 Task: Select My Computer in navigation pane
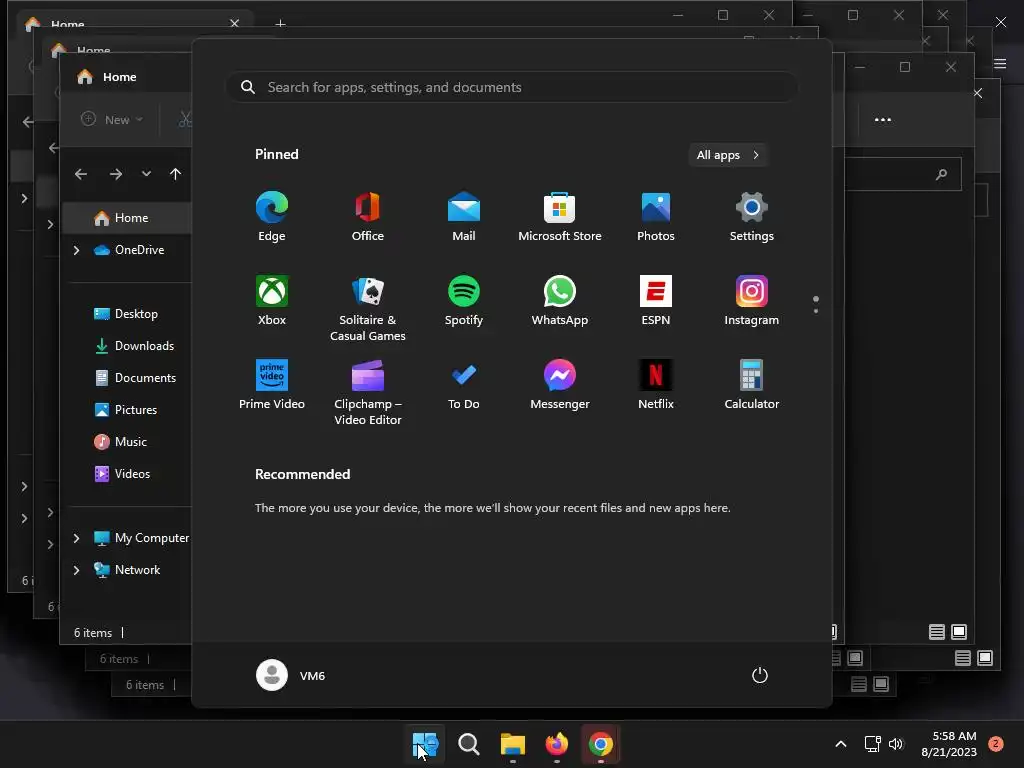141,538
